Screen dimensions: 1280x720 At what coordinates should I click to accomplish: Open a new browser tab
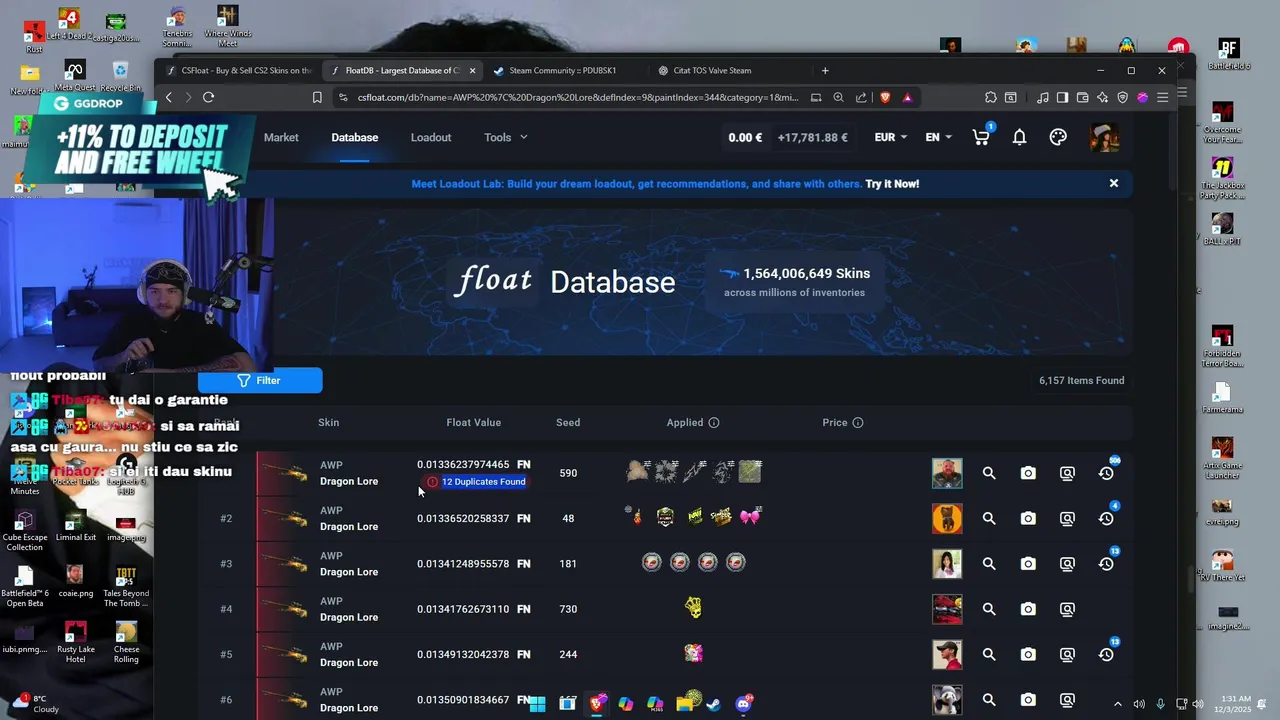click(x=825, y=70)
